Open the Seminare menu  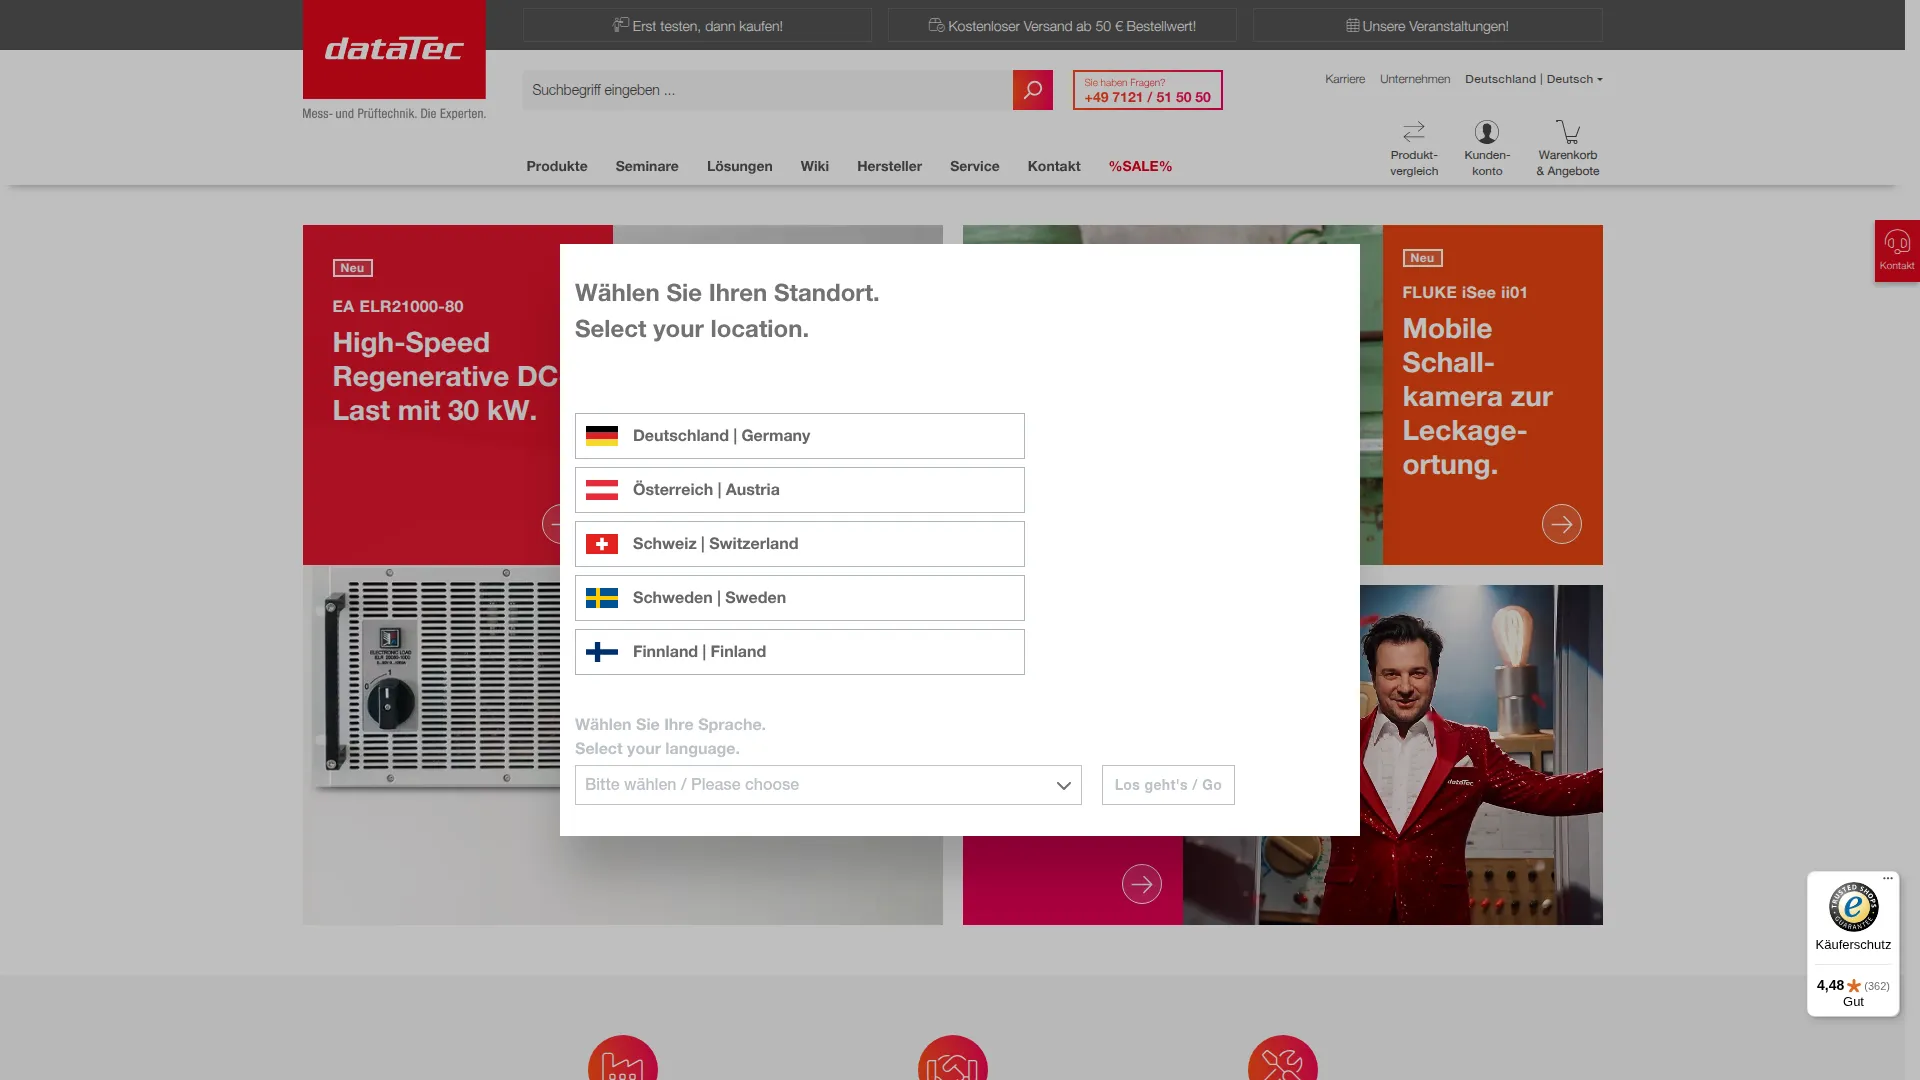(x=647, y=166)
